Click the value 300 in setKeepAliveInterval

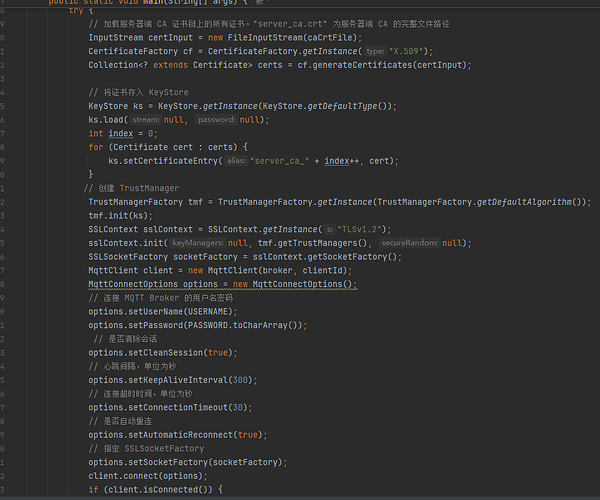pos(238,380)
